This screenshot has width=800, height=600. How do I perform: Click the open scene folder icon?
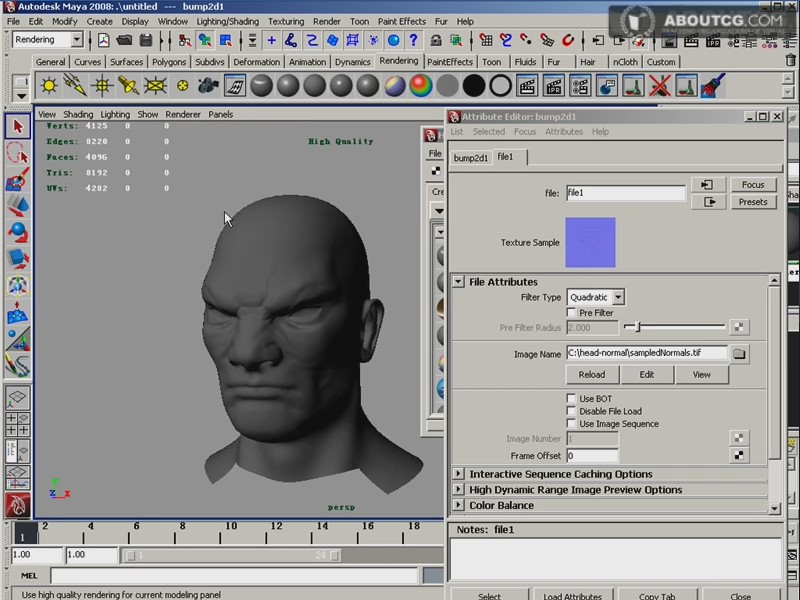(124, 40)
